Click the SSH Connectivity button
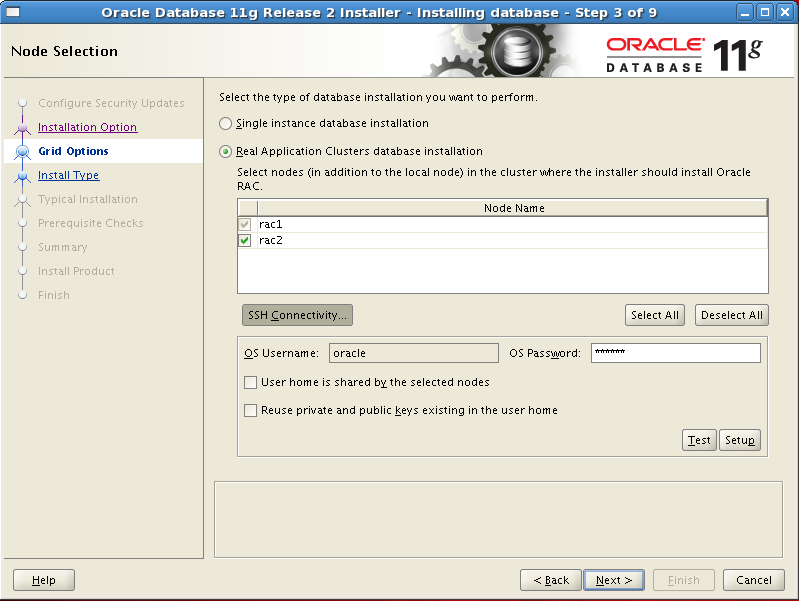The height and width of the screenshot is (601, 799). pyautogui.click(x=297, y=315)
